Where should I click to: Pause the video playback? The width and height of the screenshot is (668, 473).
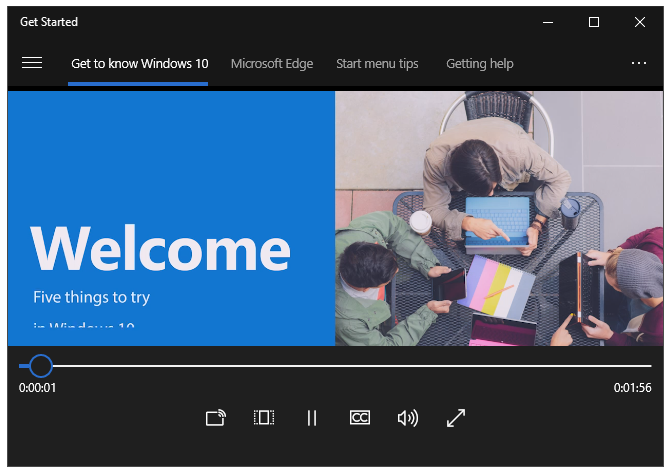tap(312, 418)
